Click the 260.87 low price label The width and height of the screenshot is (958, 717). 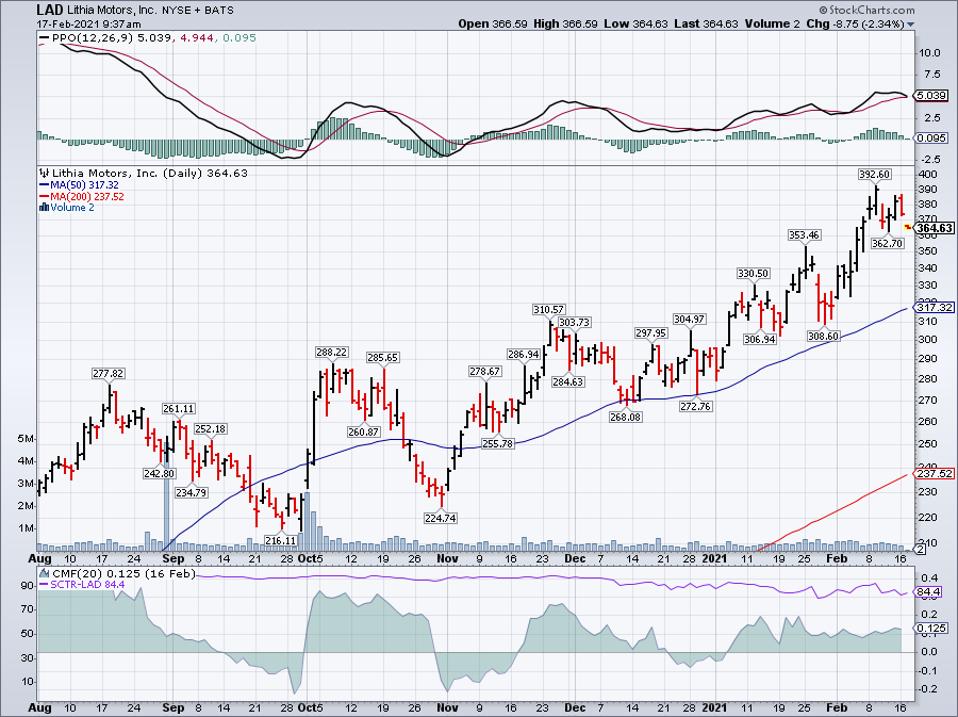tap(364, 432)
